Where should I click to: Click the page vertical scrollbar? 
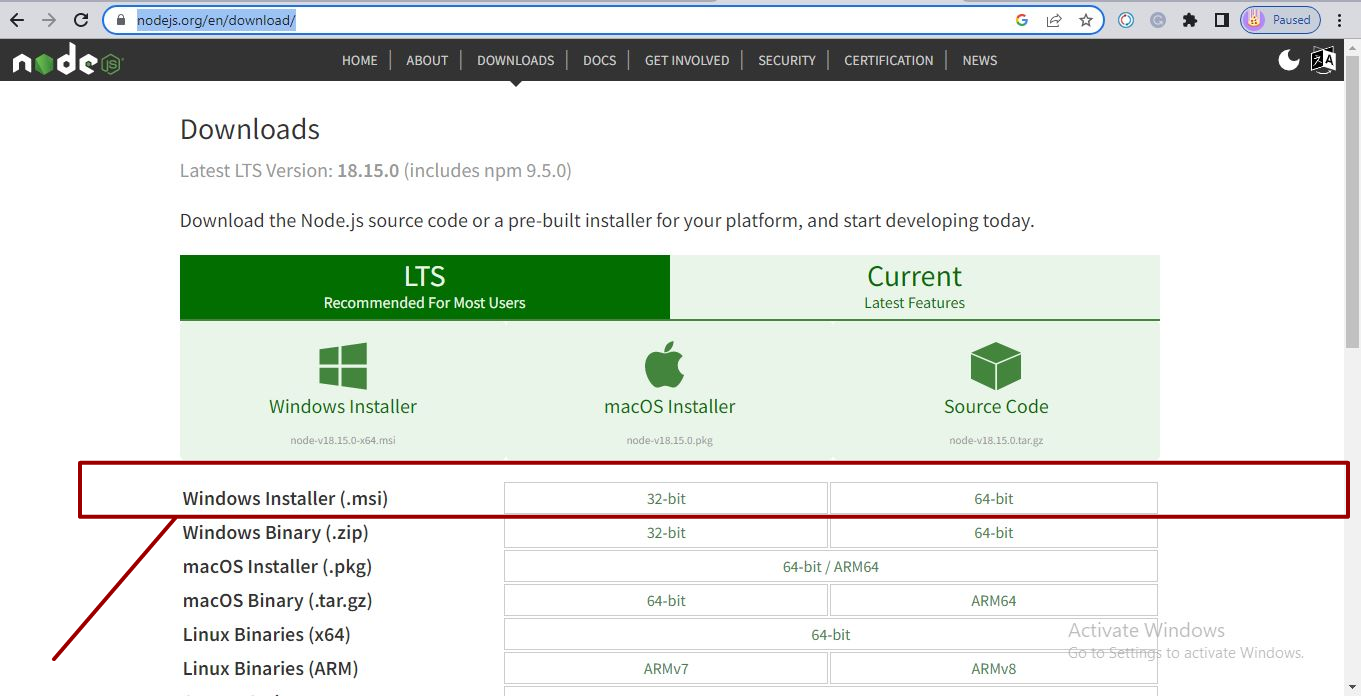coord(1352,200)
